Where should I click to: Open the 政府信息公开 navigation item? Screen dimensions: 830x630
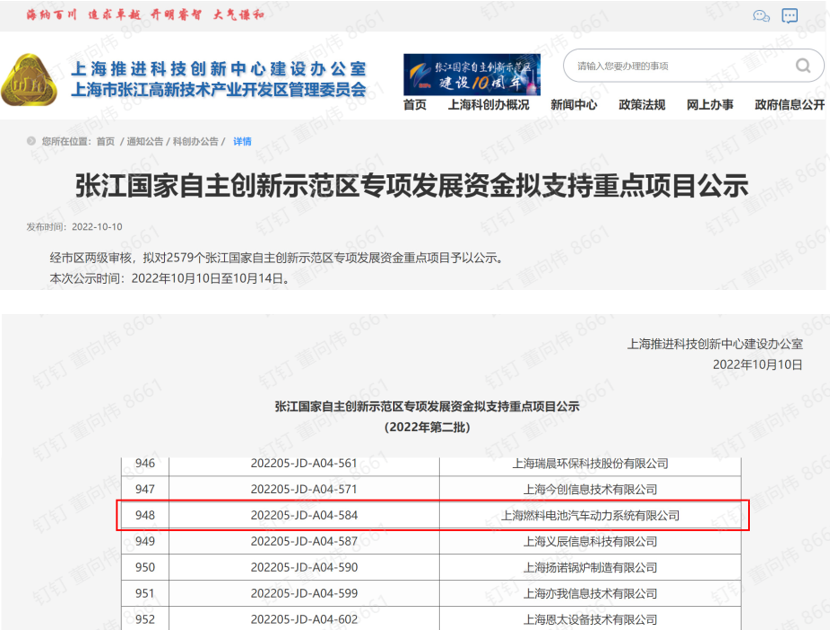[789, 105]
